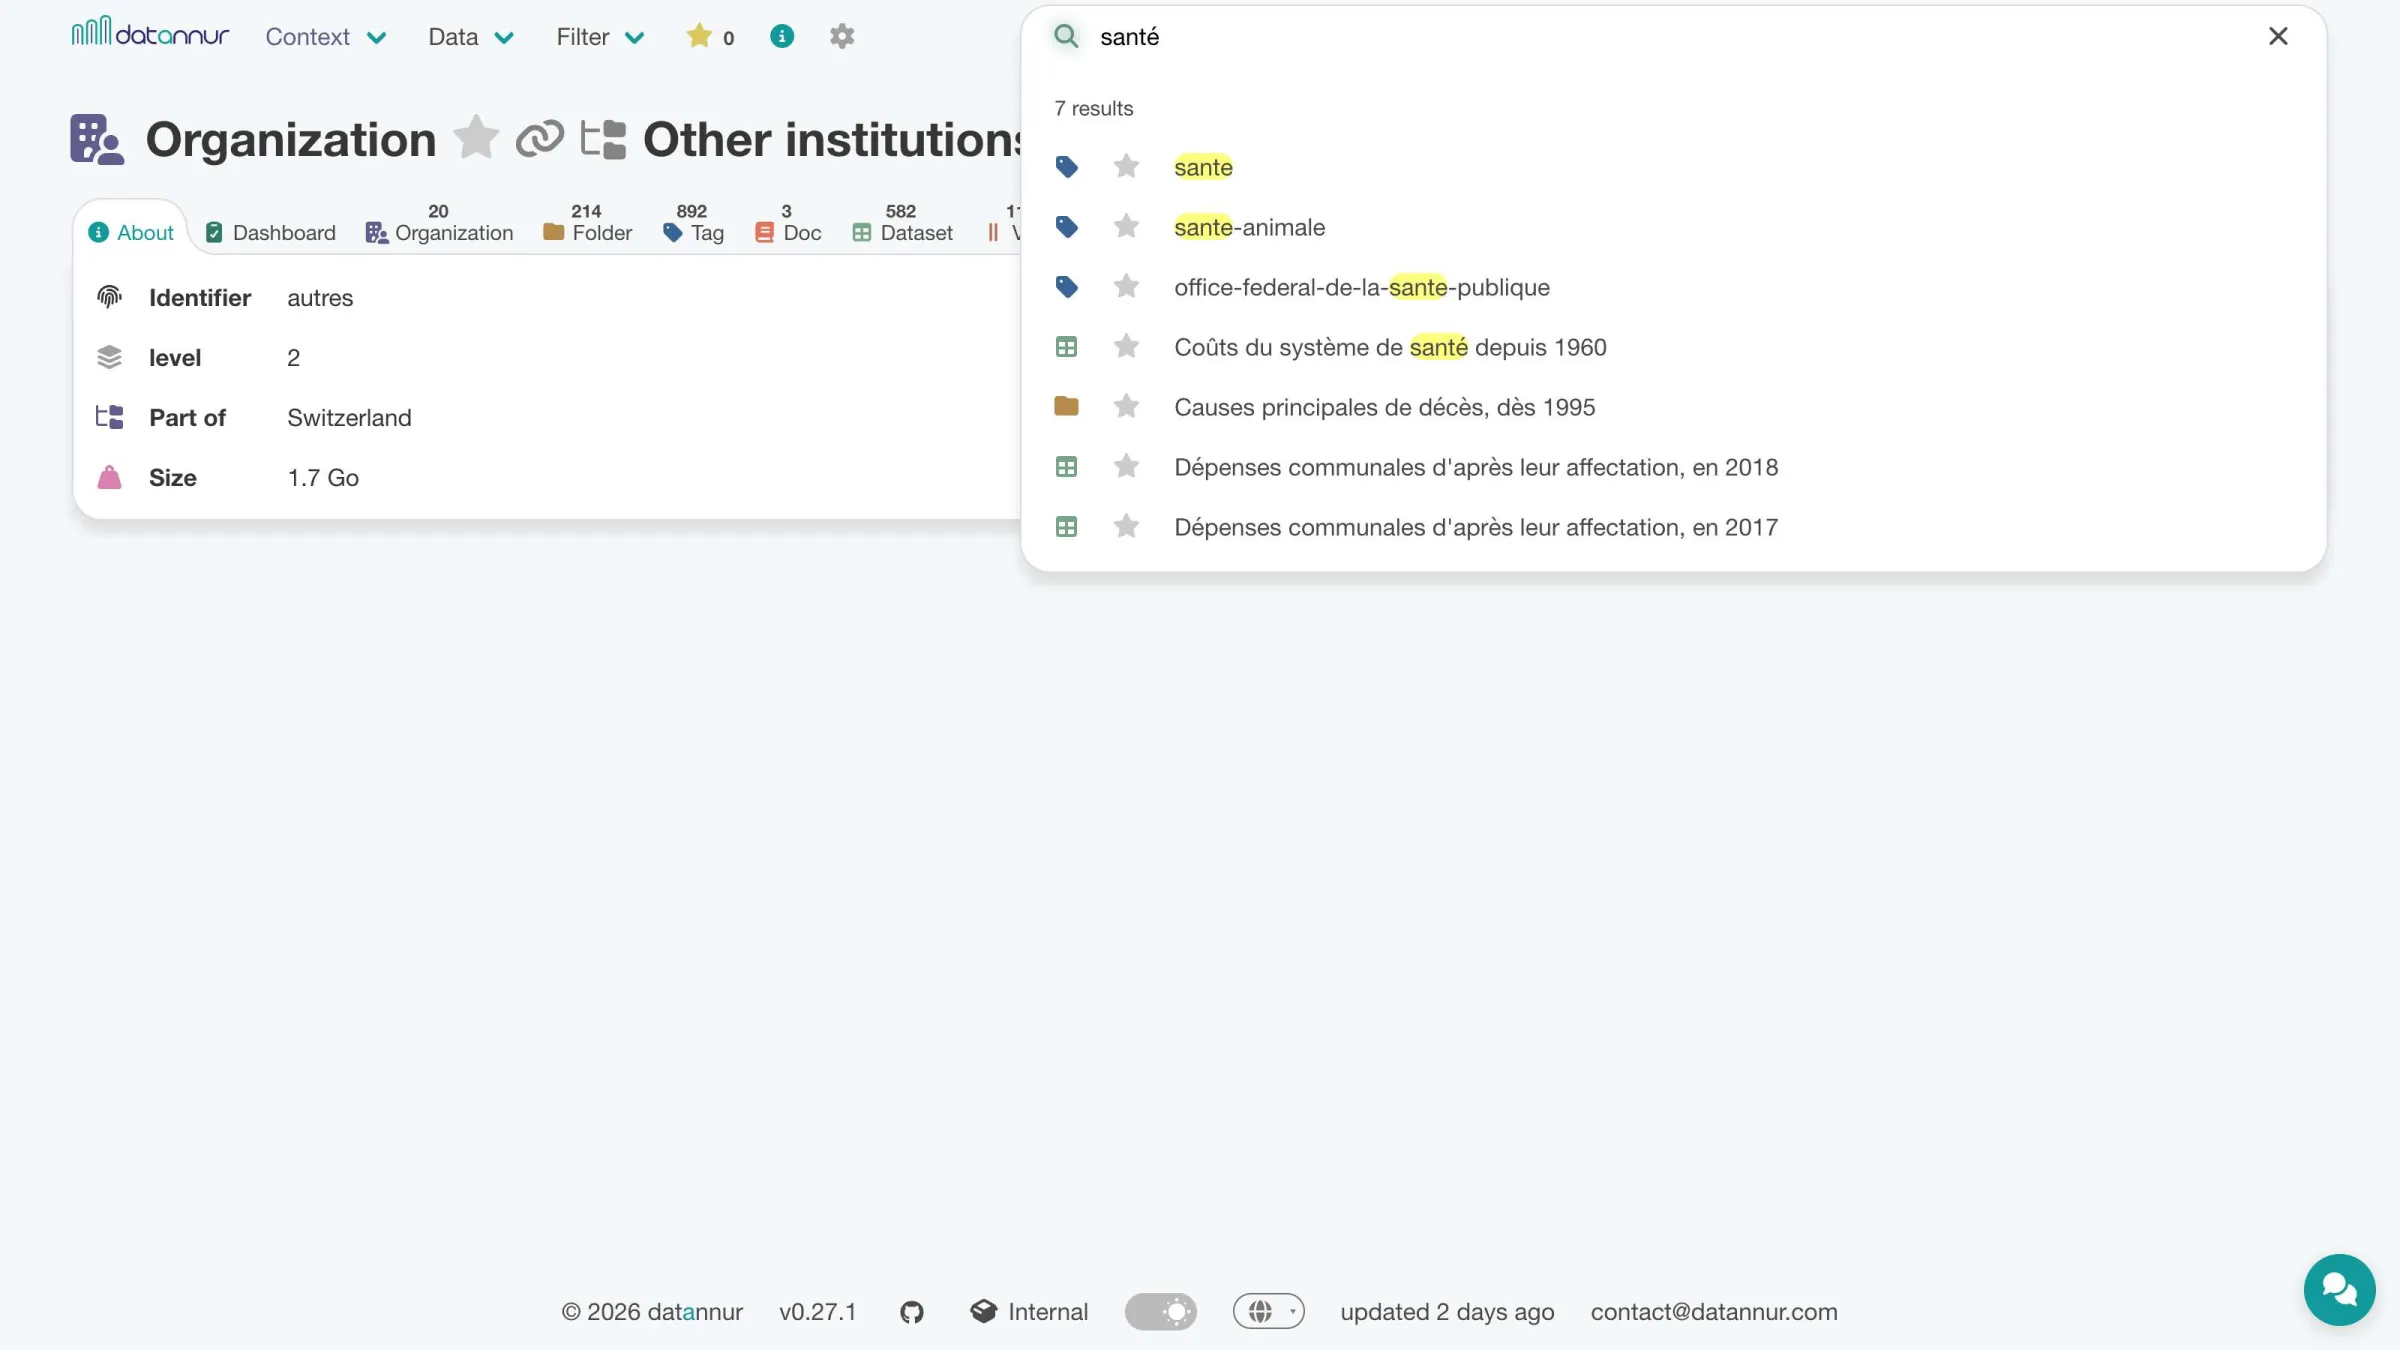
Task: Click the search field containing santé
Action: 1670,37
